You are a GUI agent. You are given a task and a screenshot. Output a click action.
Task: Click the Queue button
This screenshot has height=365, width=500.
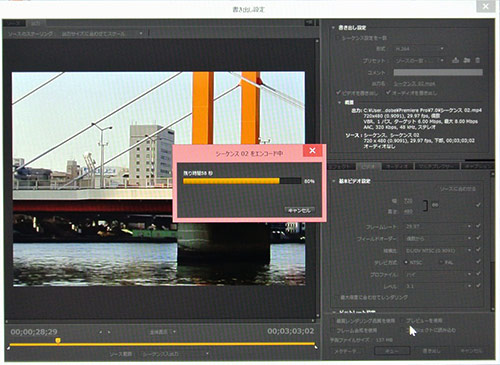pyautogui.click(x=392, y=351)
